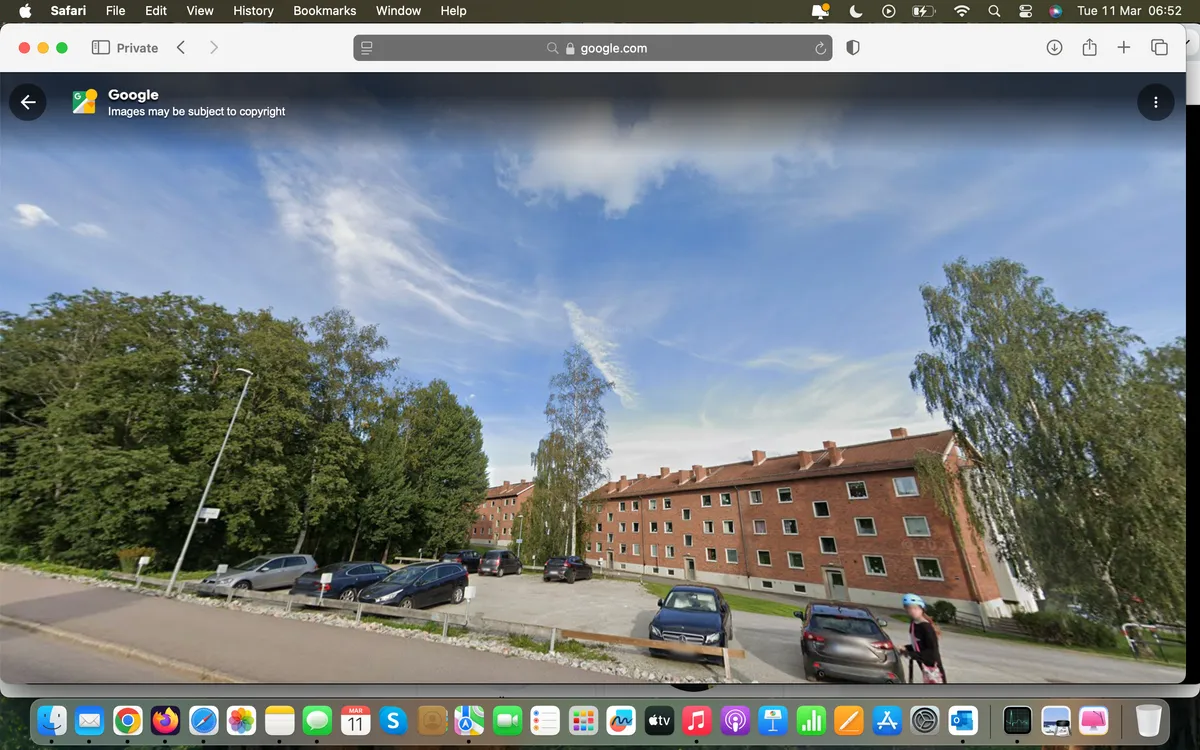
Task: Click the privacy report shield icon
Action: (853, 48)
